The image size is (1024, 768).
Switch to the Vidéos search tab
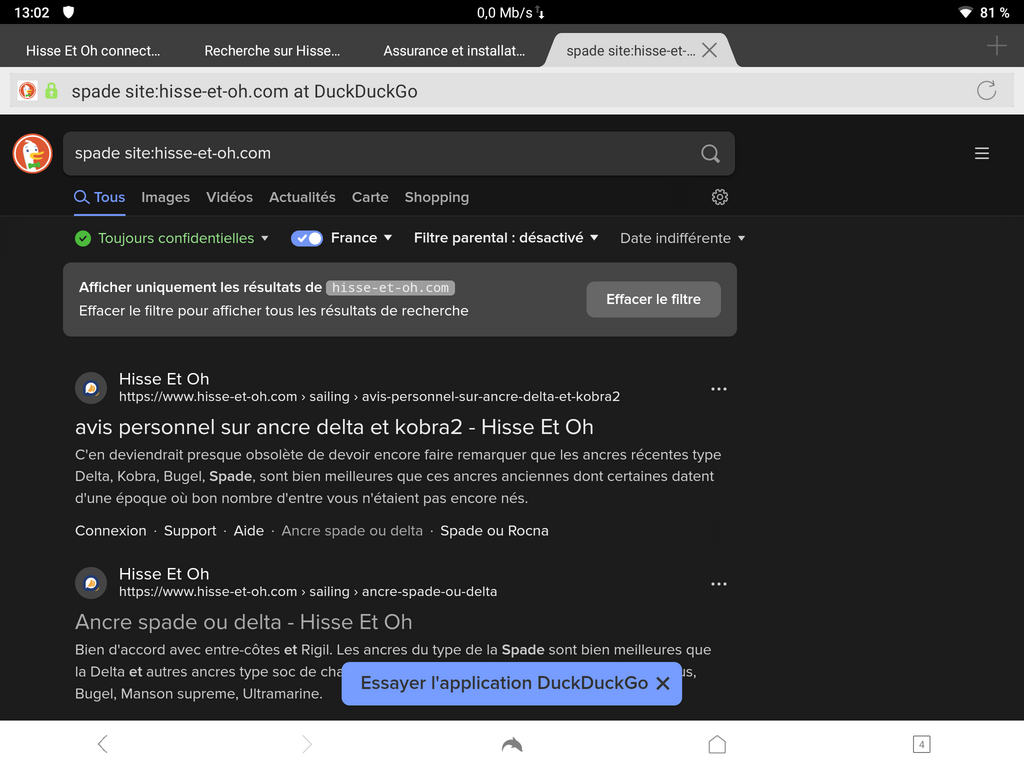pos(229,197)
